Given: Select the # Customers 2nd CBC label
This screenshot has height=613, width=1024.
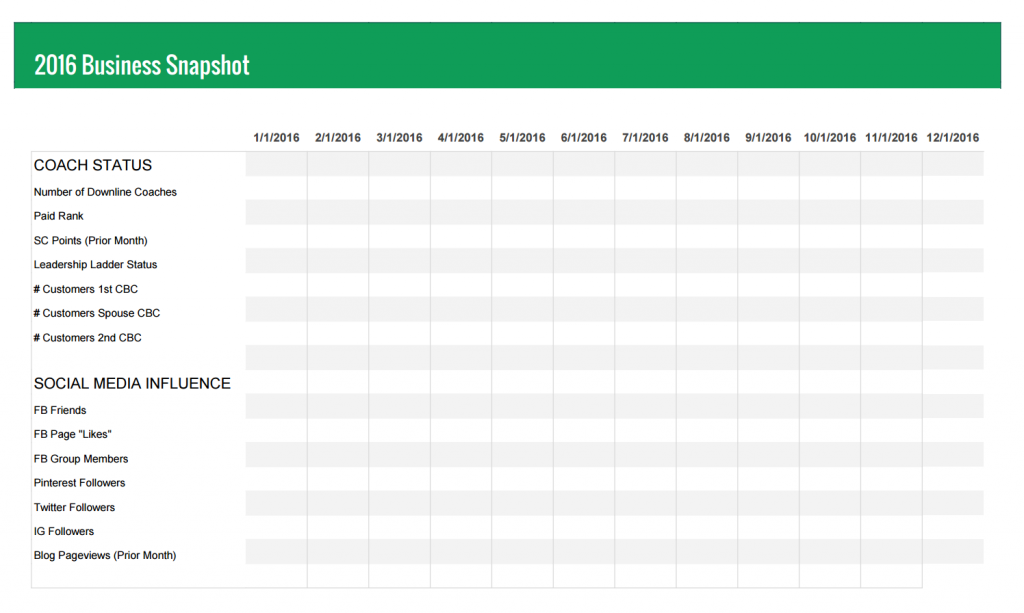Looking at the screenshot, I should coord(88,338).
